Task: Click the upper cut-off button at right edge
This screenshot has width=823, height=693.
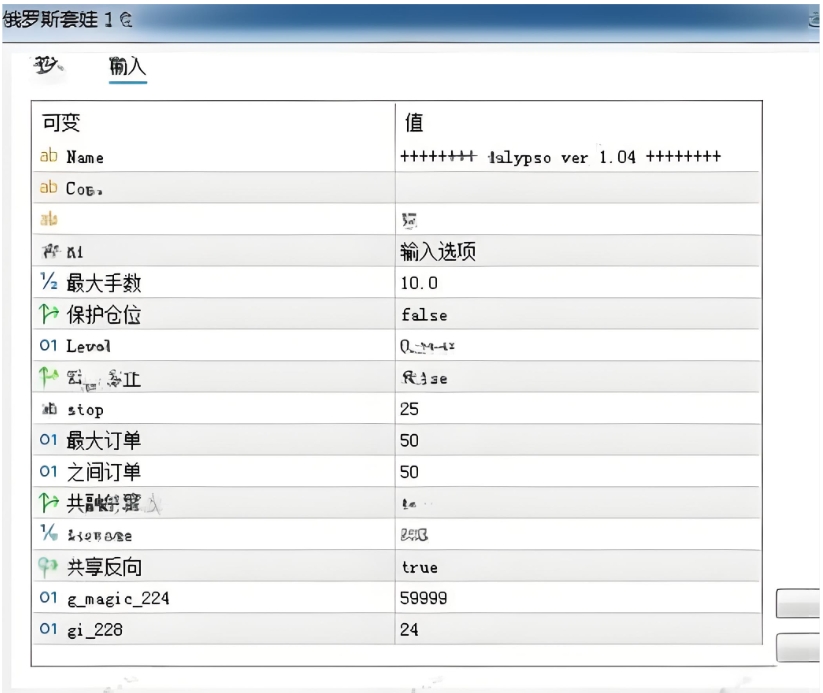Action: [x=798, y=603]
